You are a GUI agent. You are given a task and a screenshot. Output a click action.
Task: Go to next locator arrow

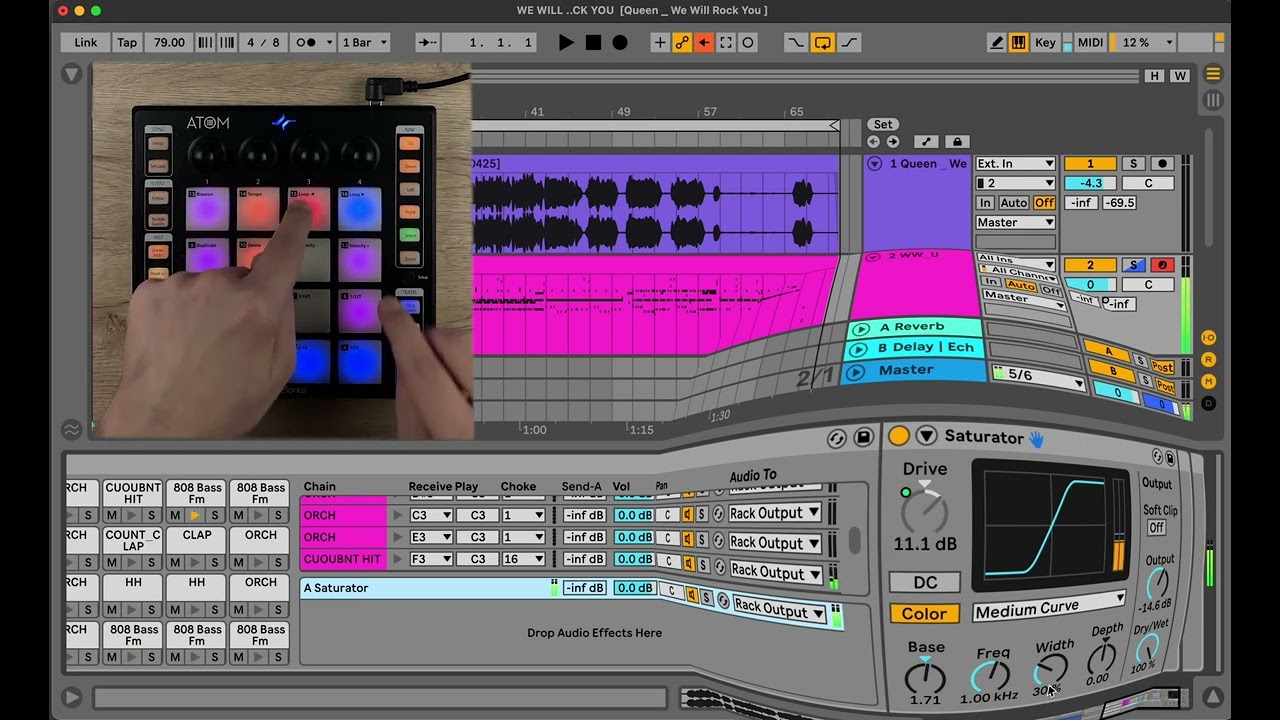pos(892,142)
